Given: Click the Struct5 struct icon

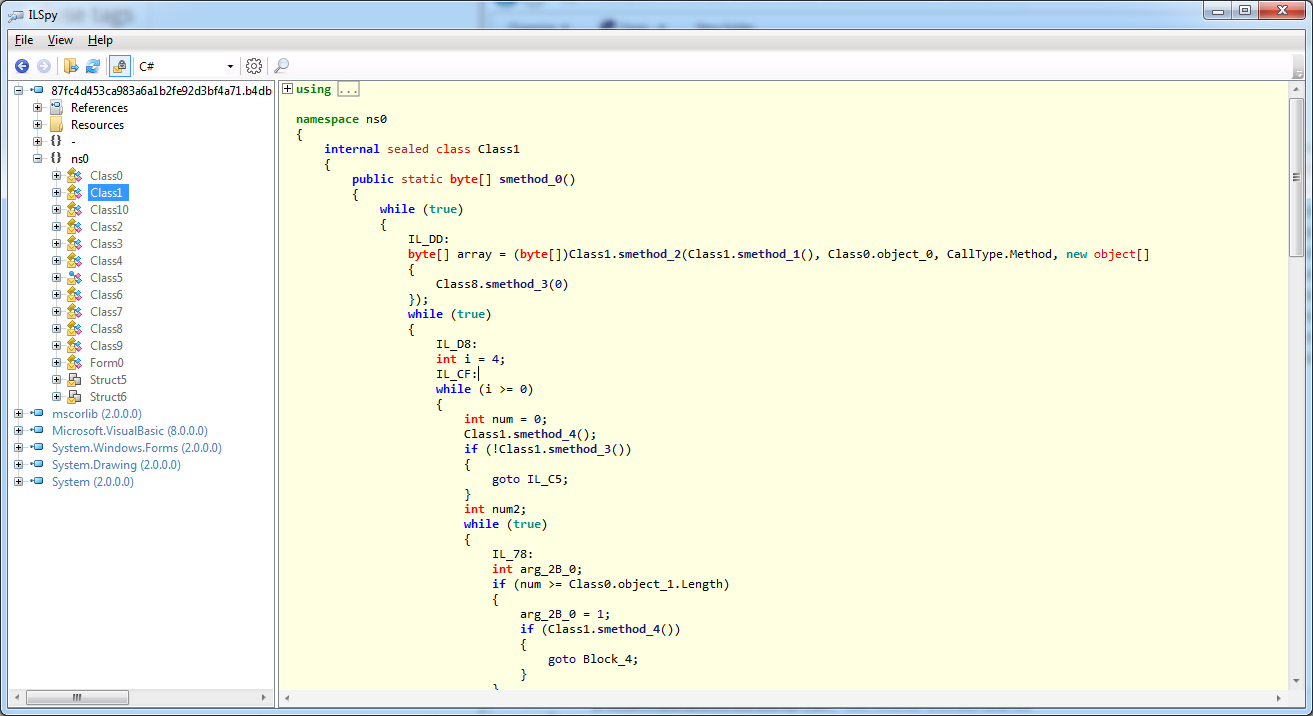Looking at the screenshot, I should (74, 380).
